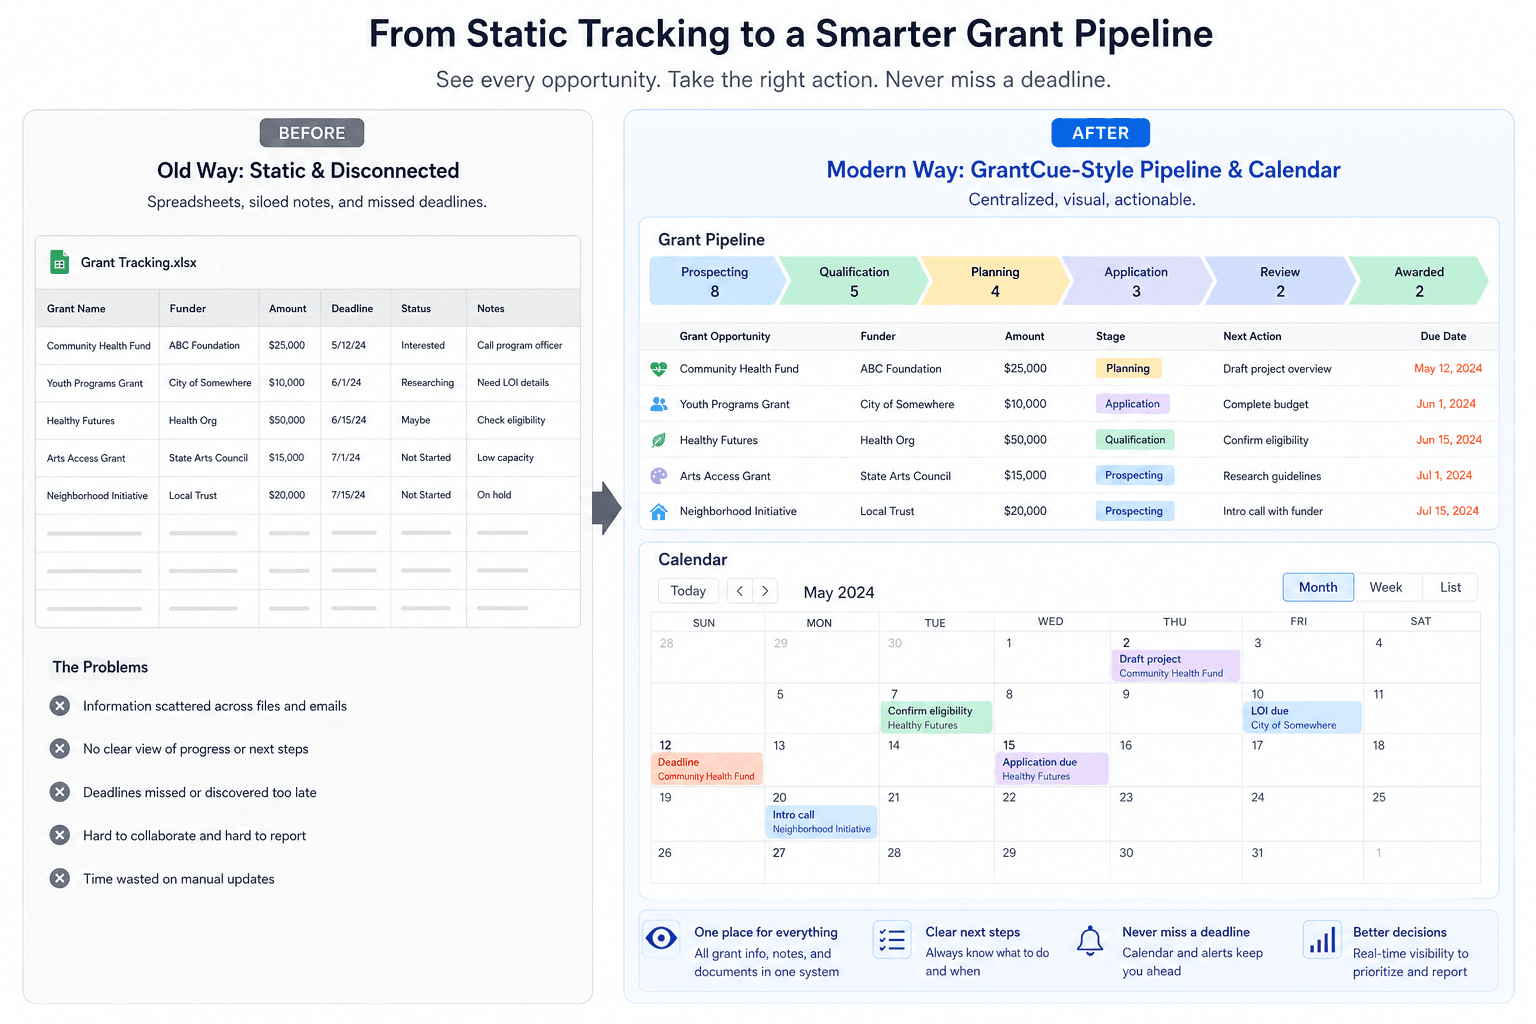Click the May 12, 2024 due date

(1448, 368)
